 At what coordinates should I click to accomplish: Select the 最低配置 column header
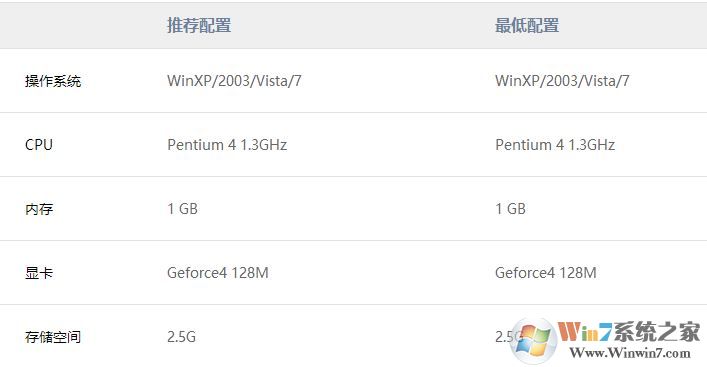527,25
